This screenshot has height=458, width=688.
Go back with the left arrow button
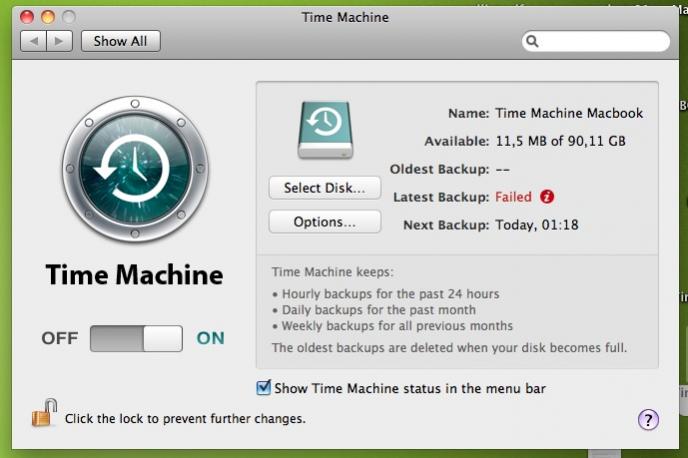tap(33, 41)
